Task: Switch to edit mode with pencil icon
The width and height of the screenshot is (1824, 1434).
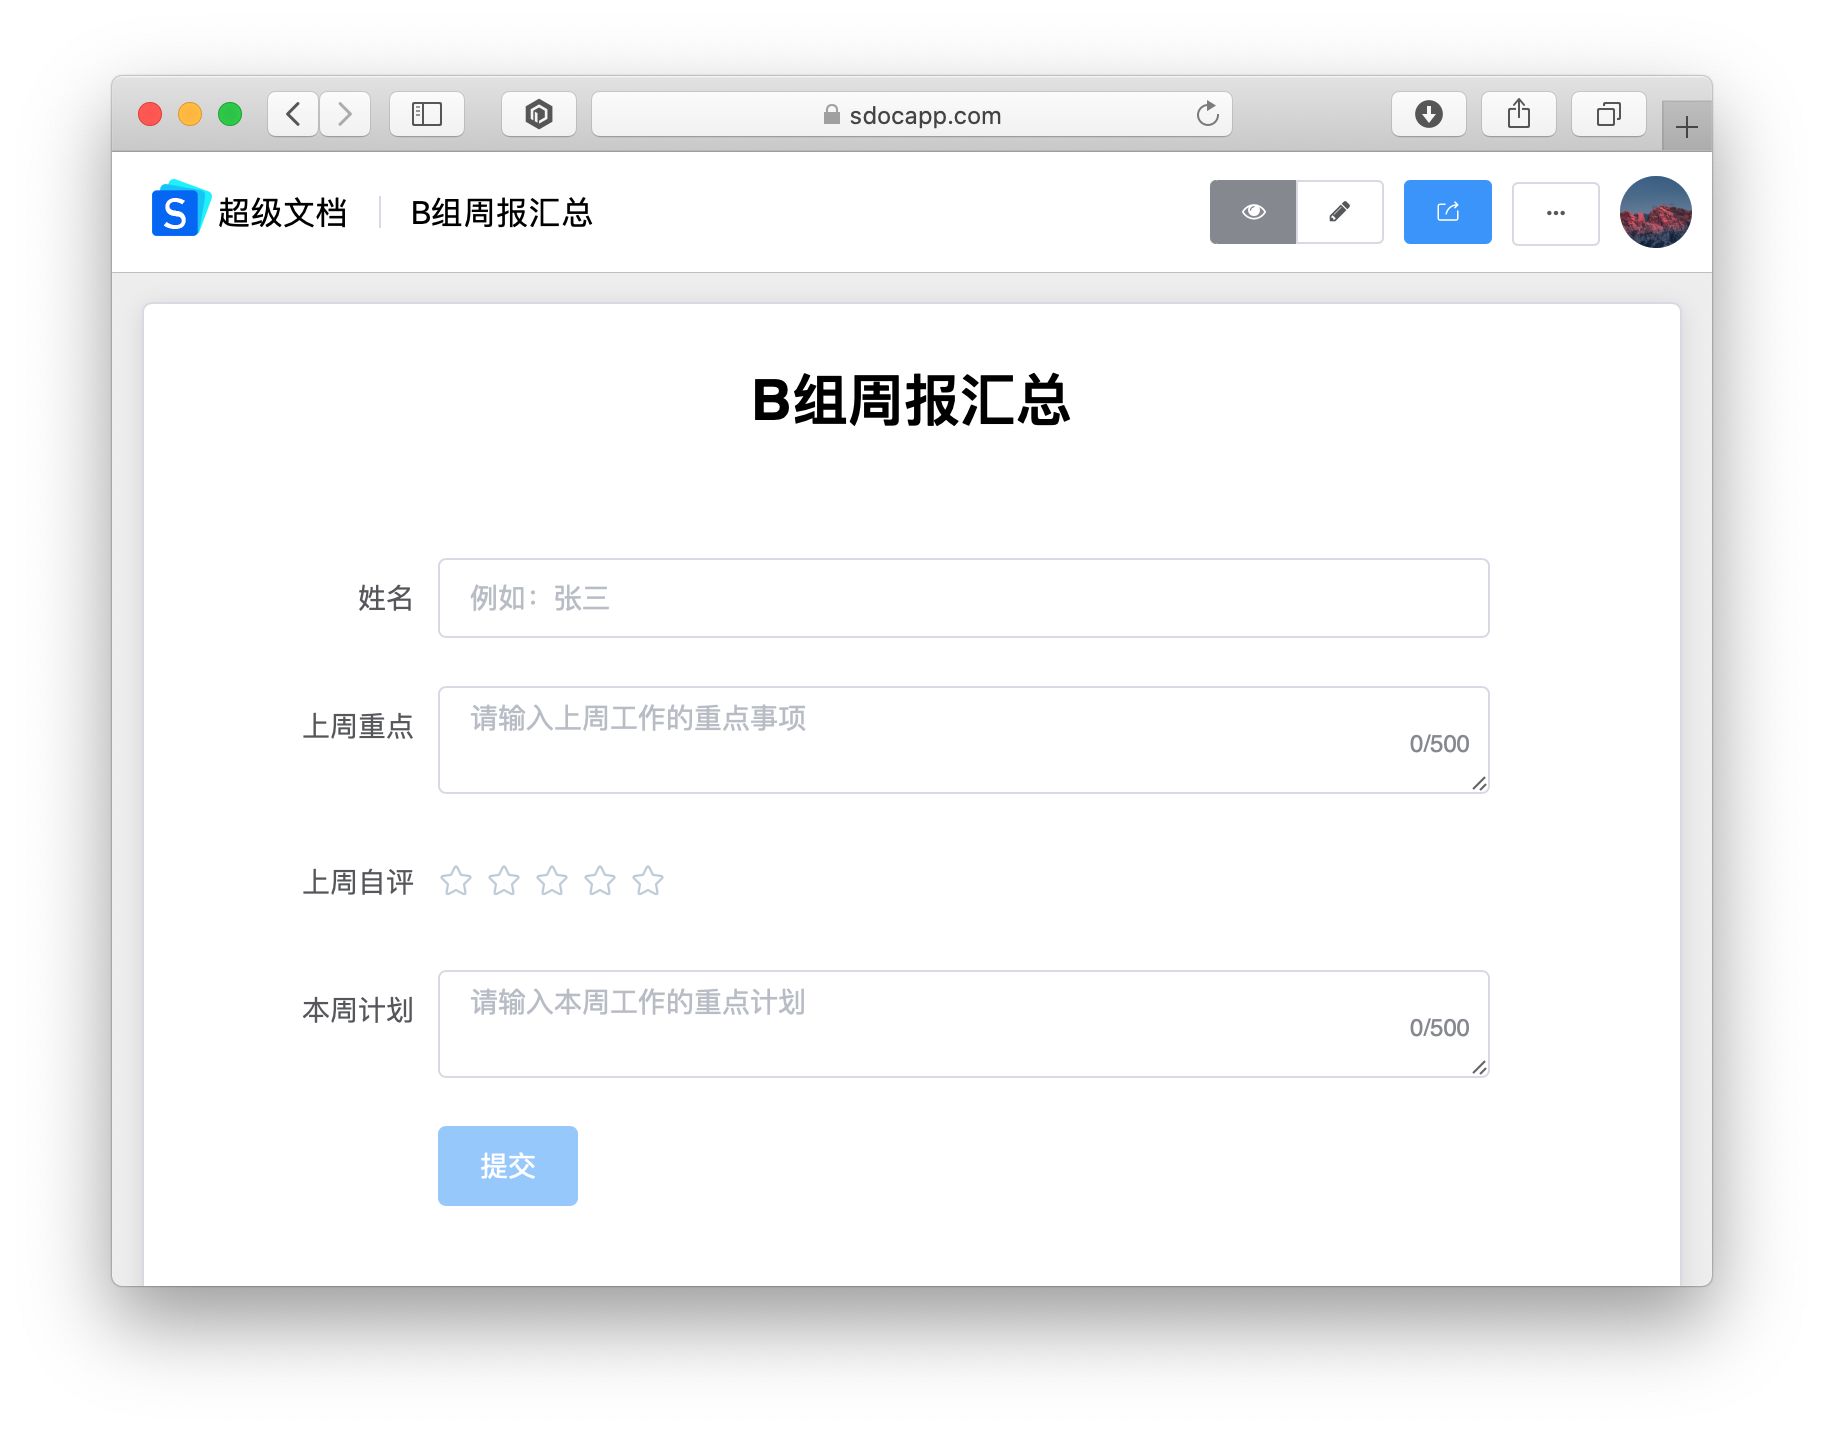Action: click(1340, 212)
